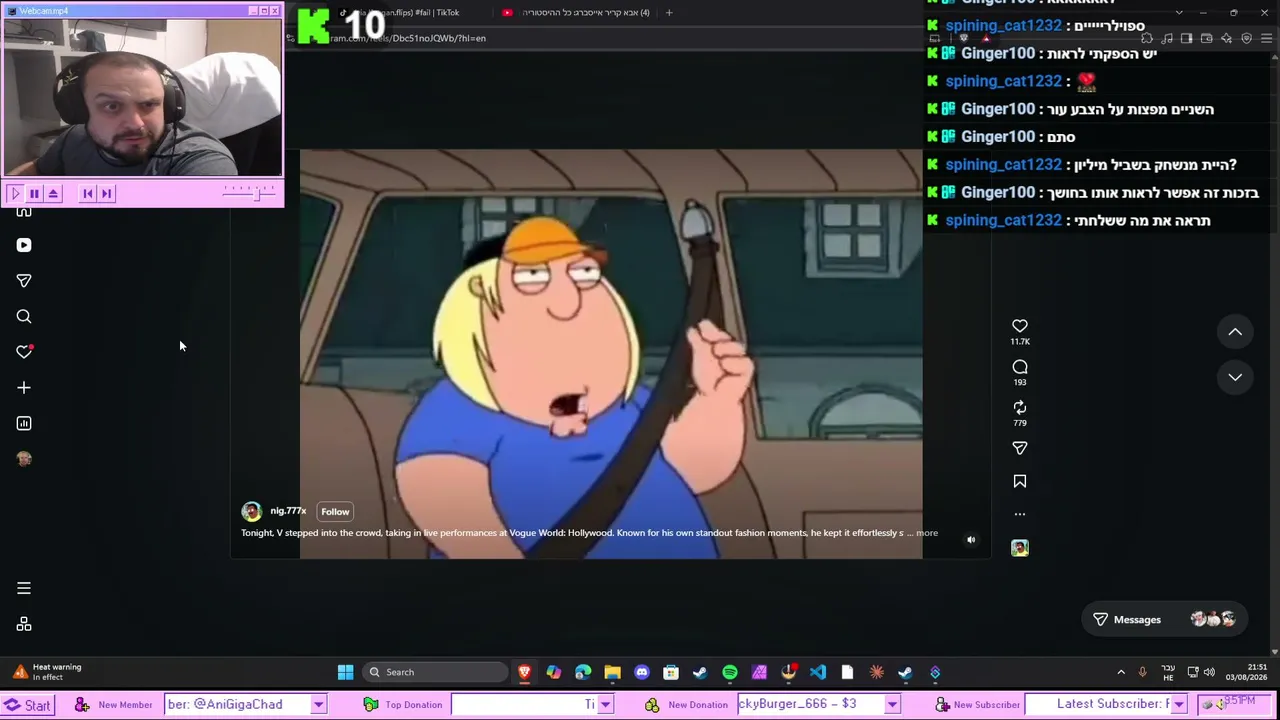Open Visual Studio Code from the taskbar

coord(818,672)
